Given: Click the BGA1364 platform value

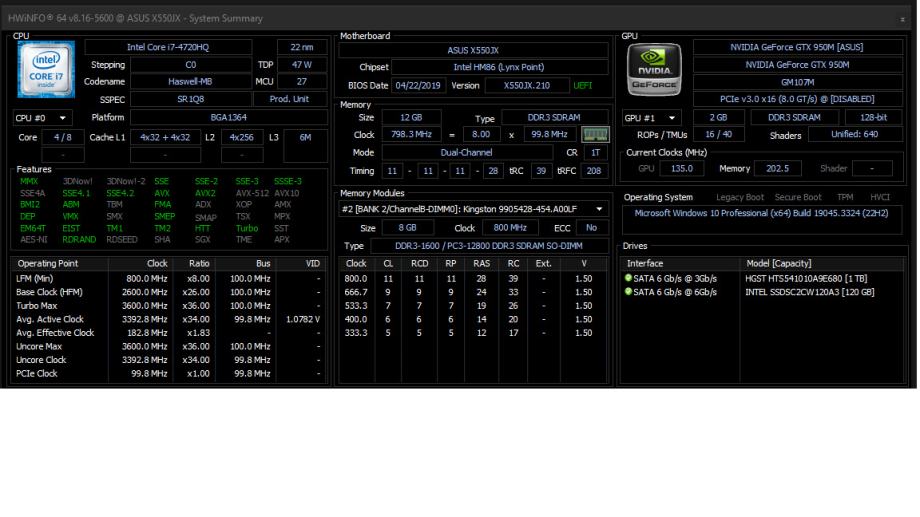Looking at the screenshot, I should [229, 117].
